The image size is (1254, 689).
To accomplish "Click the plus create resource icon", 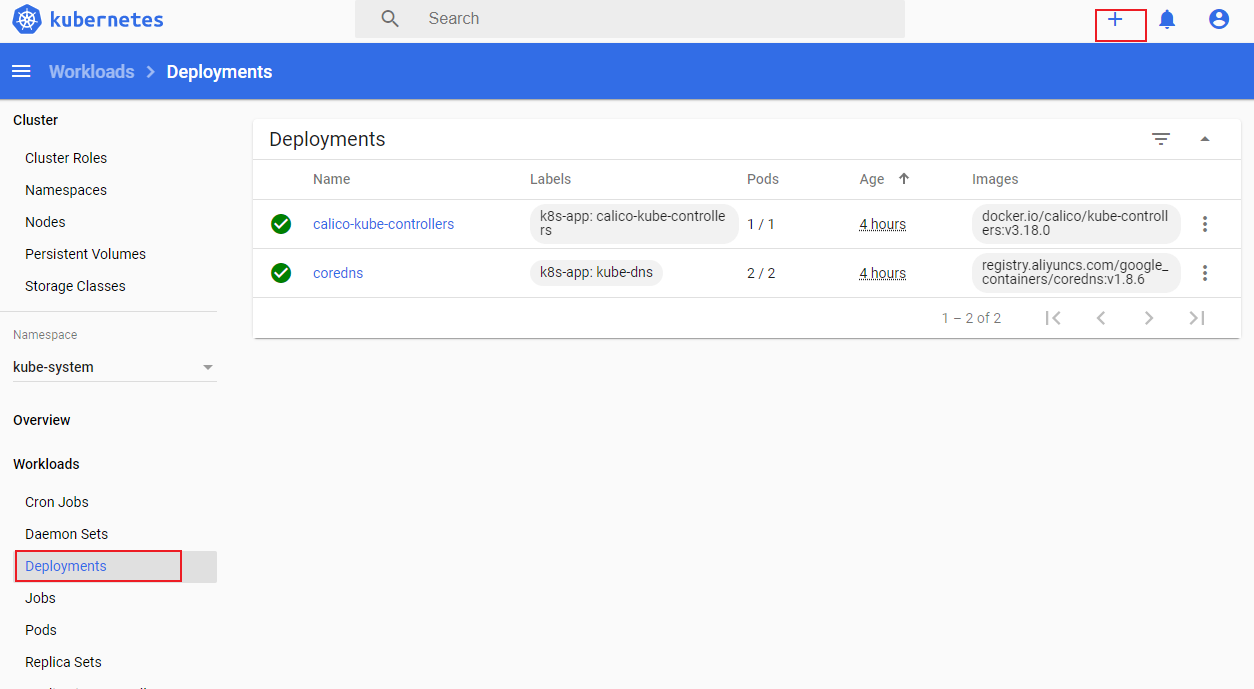I will coord(1116,19).
